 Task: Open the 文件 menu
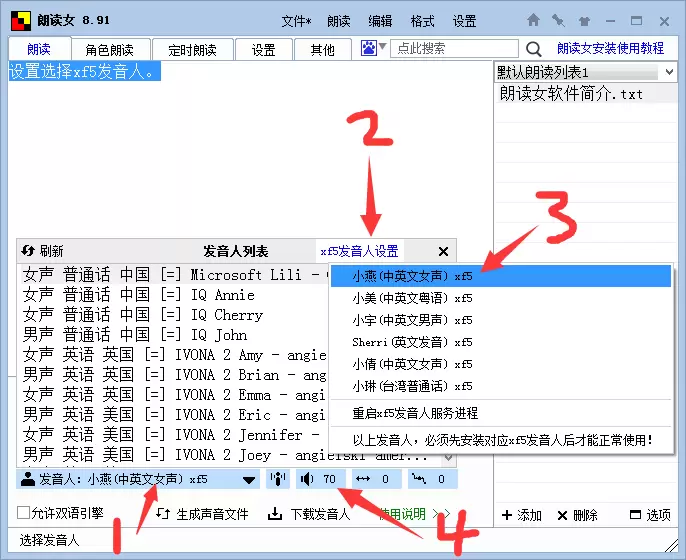tap(296, 21)
